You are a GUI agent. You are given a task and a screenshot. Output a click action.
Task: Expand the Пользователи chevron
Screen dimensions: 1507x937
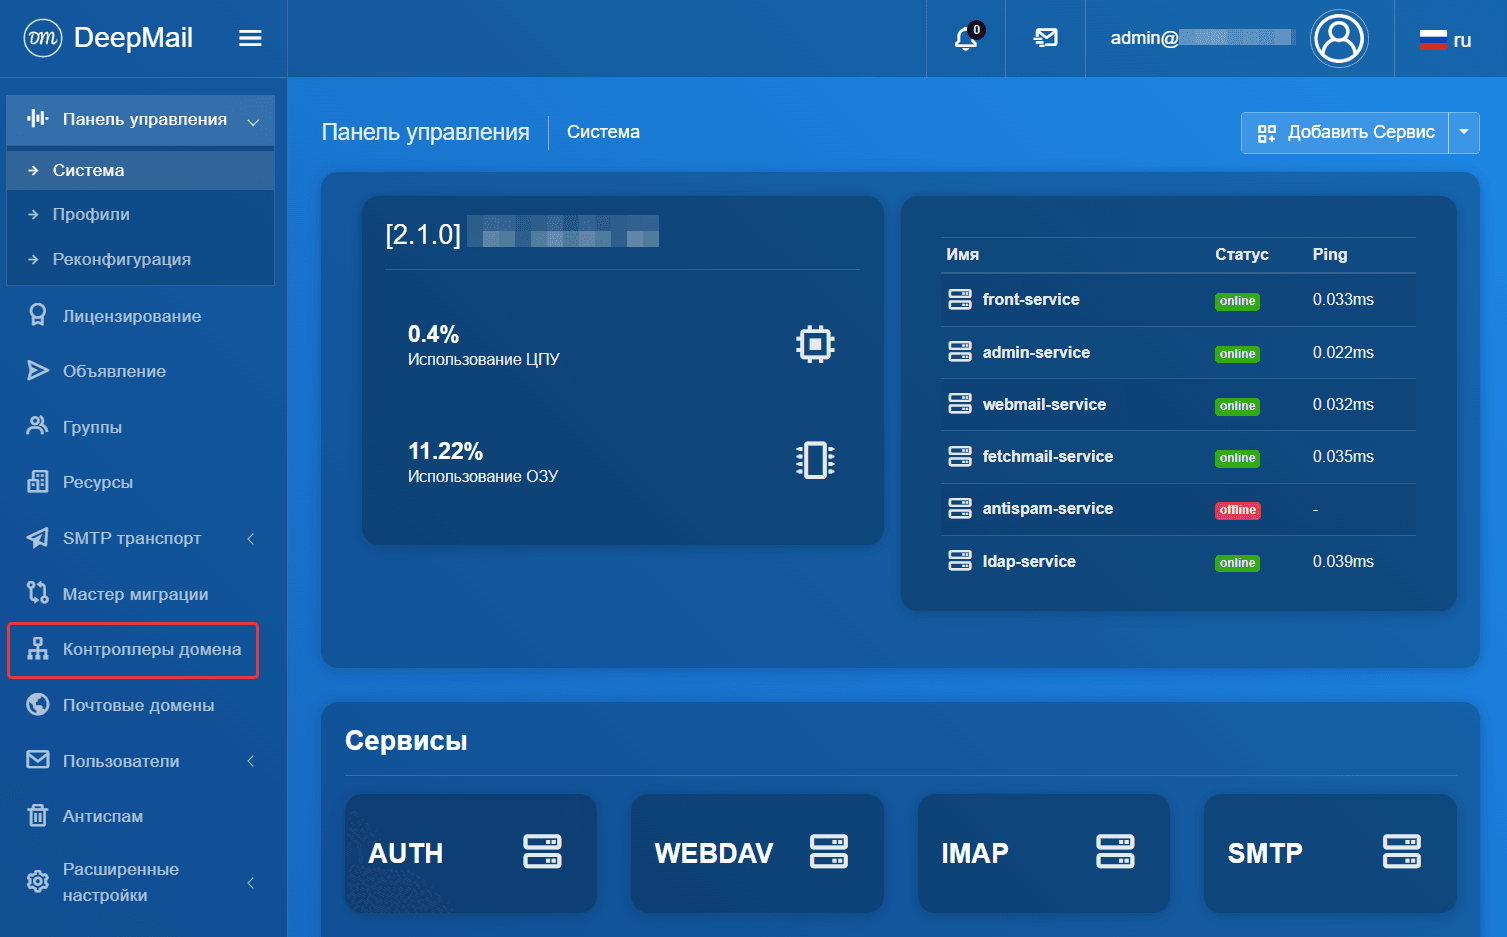click(x=251, y=761)
